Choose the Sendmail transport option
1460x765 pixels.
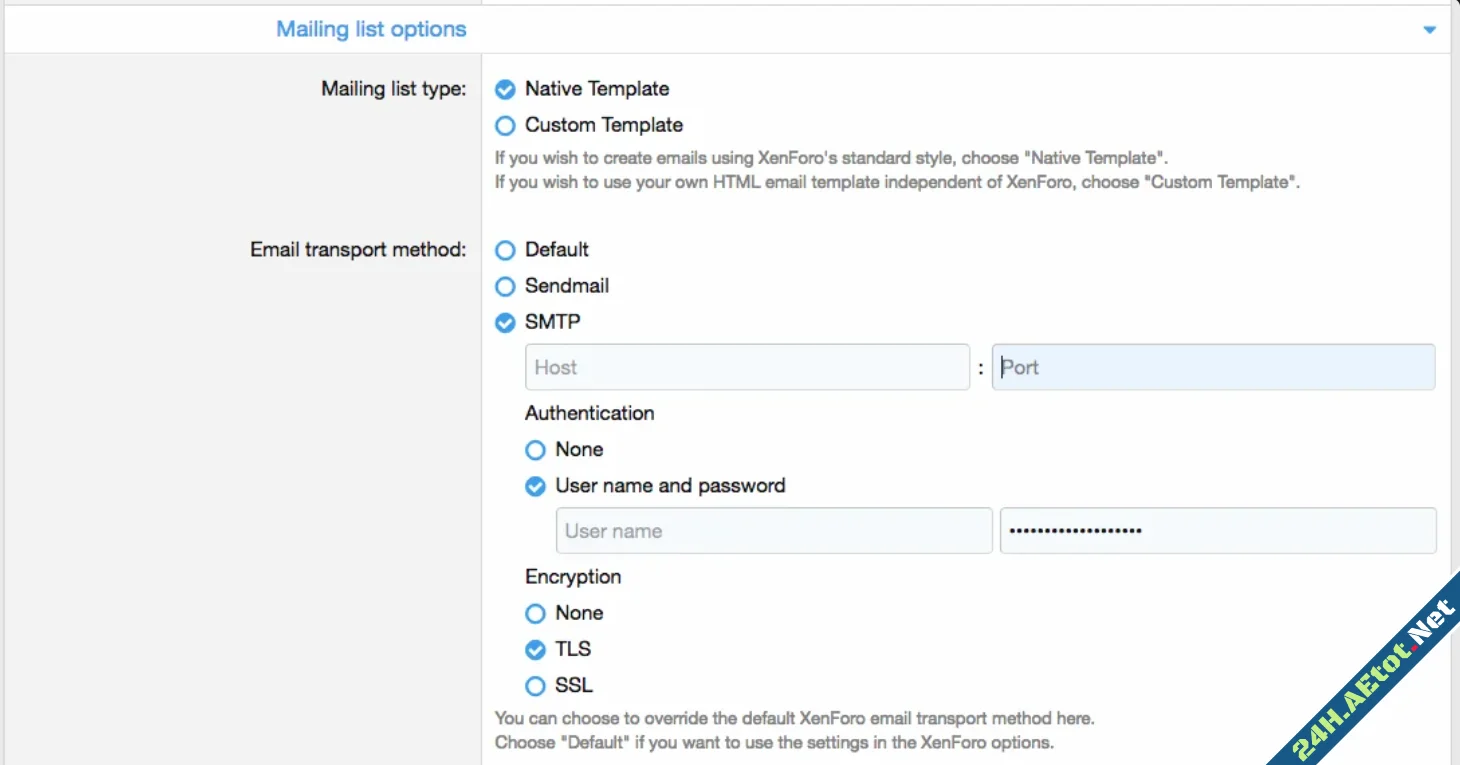click(506, 286)
